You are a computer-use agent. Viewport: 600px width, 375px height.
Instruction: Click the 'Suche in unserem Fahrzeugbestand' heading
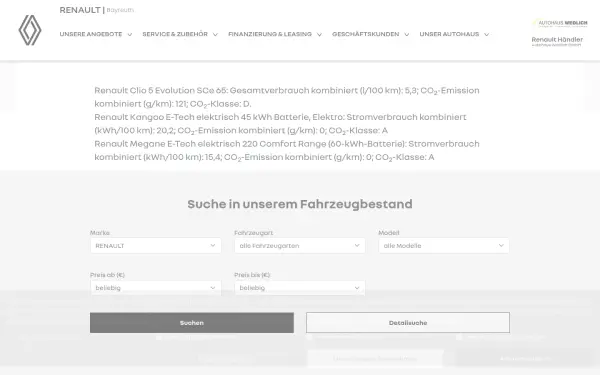[300, 204]
